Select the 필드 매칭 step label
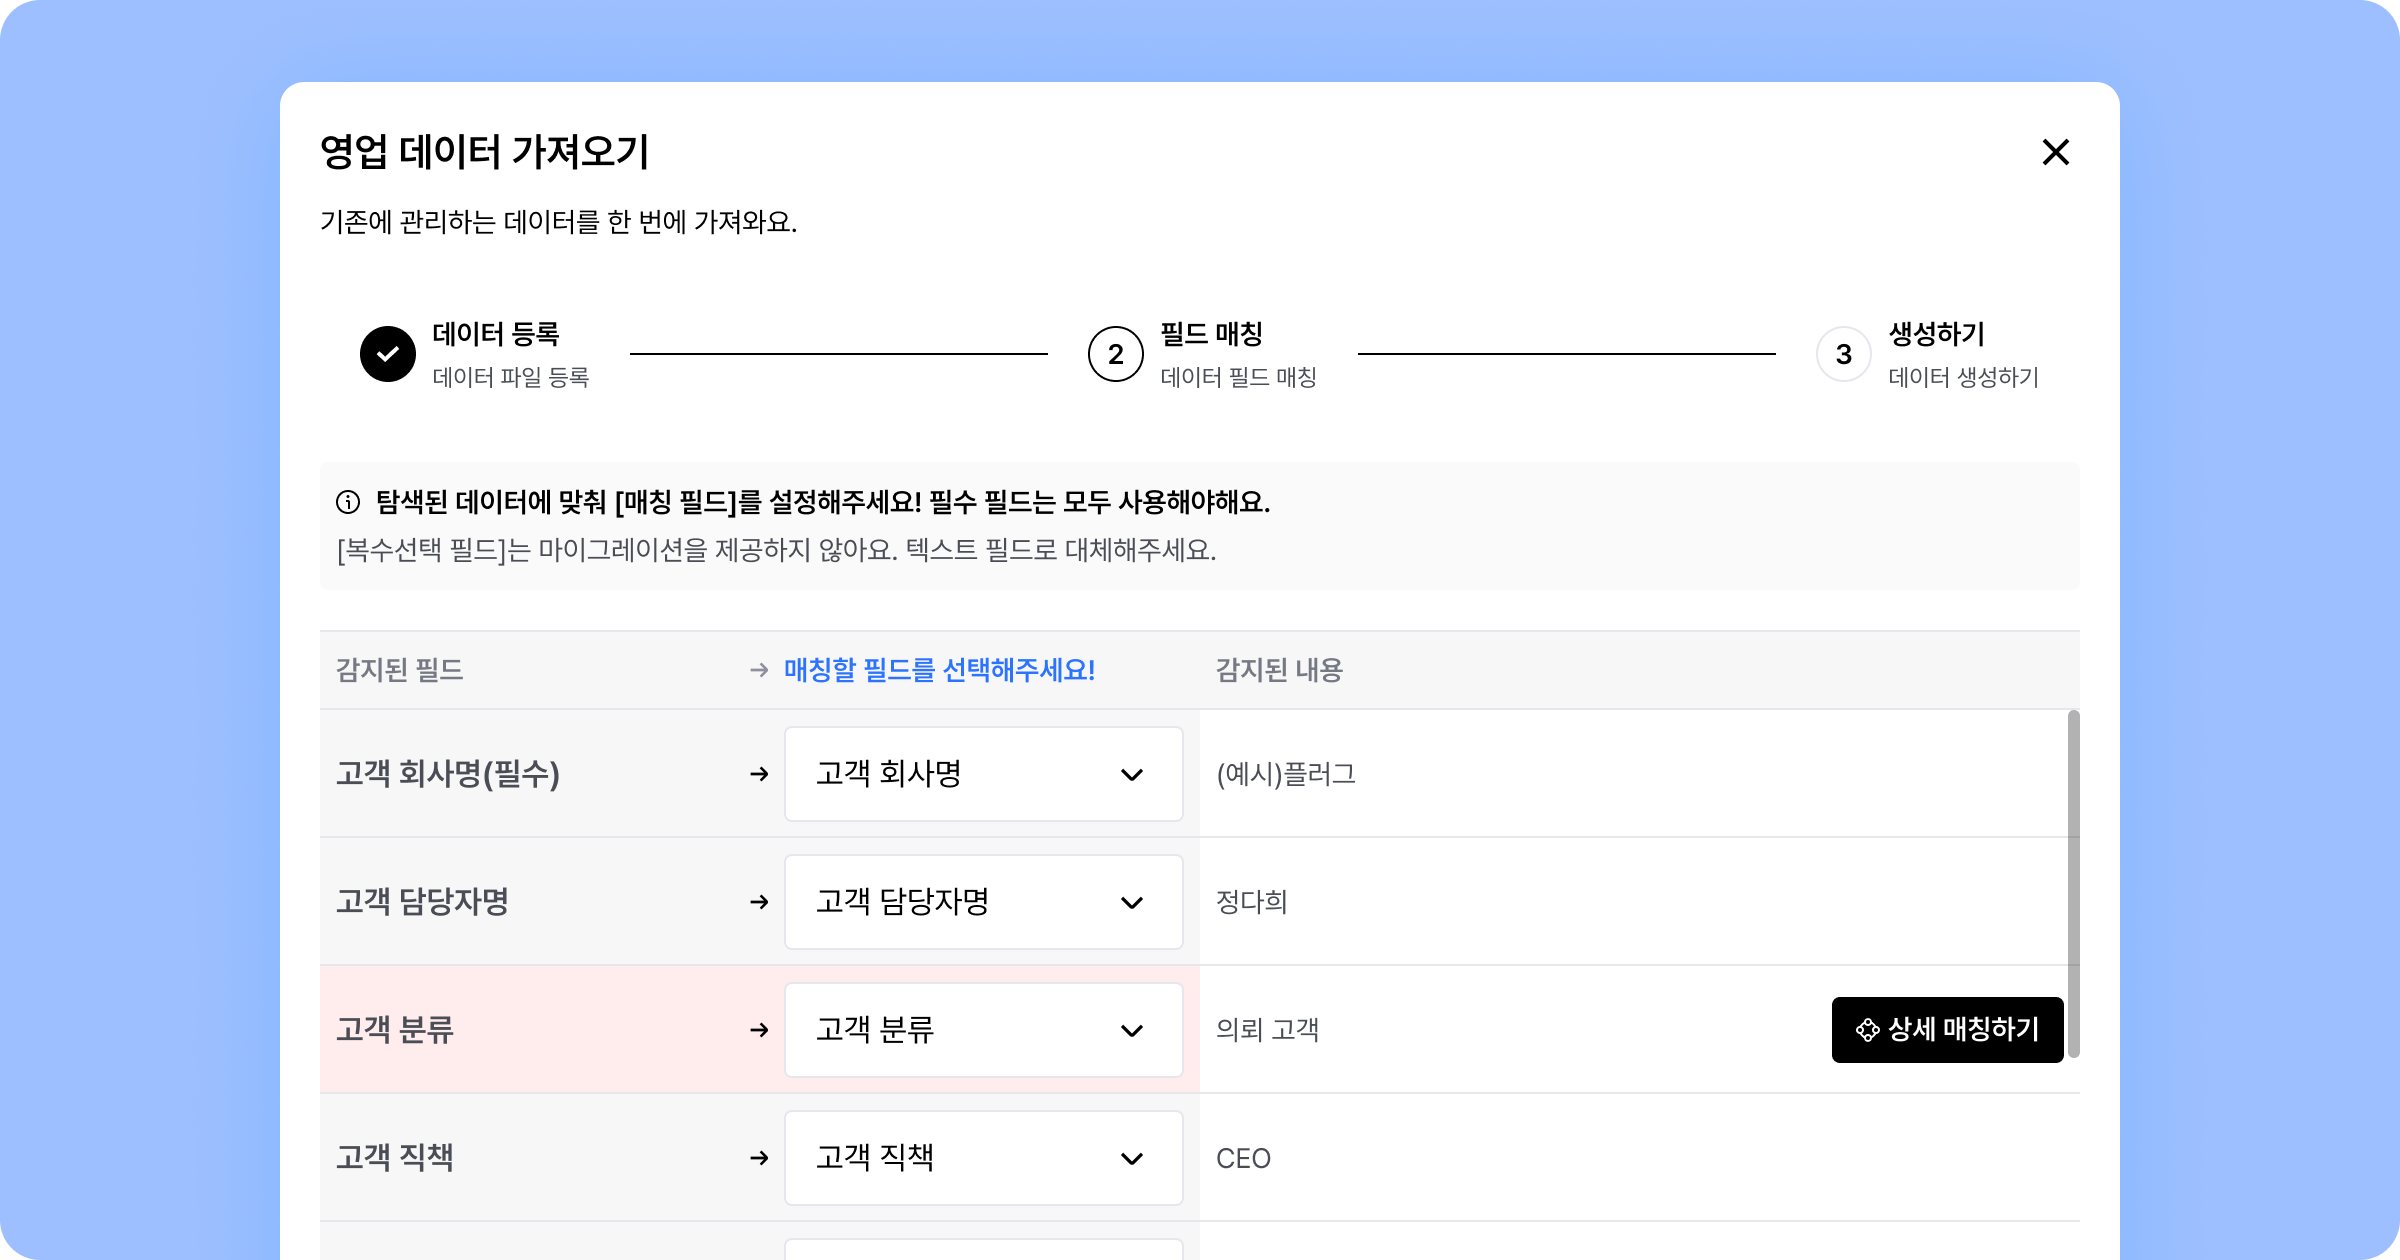 [1211, 334]
